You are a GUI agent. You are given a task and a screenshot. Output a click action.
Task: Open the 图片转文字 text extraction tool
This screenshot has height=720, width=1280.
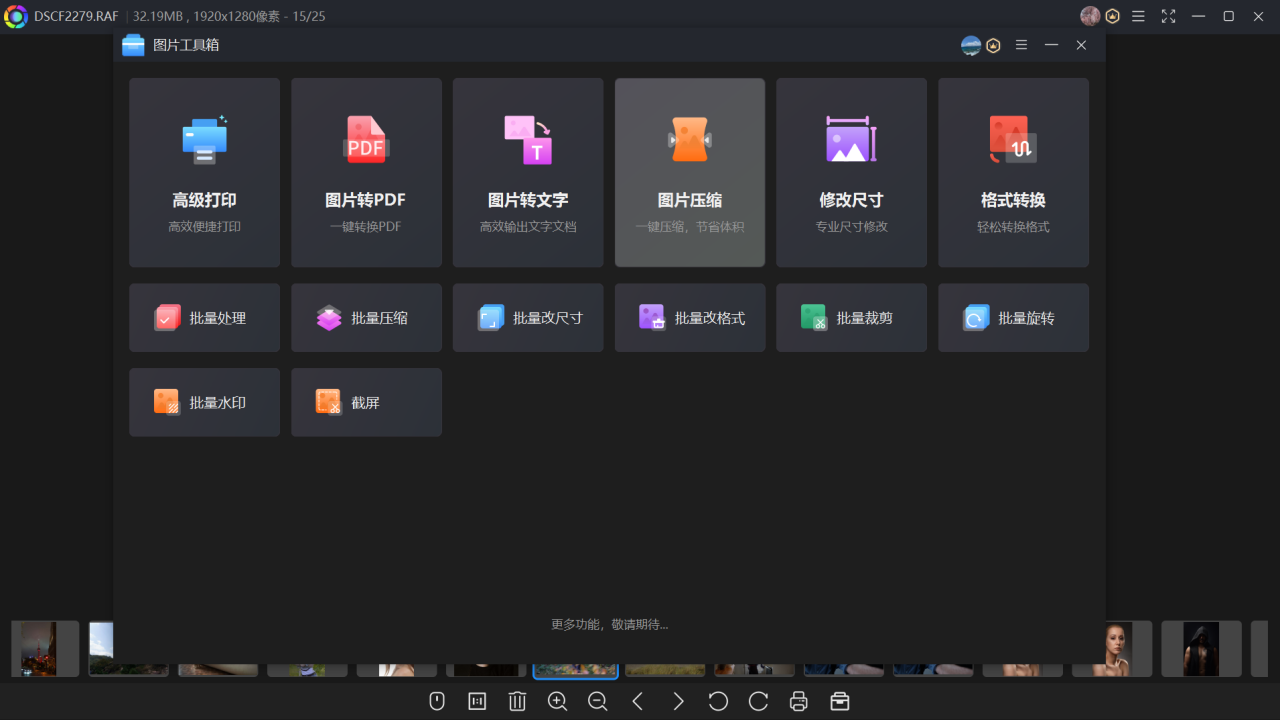pos(528,172)
